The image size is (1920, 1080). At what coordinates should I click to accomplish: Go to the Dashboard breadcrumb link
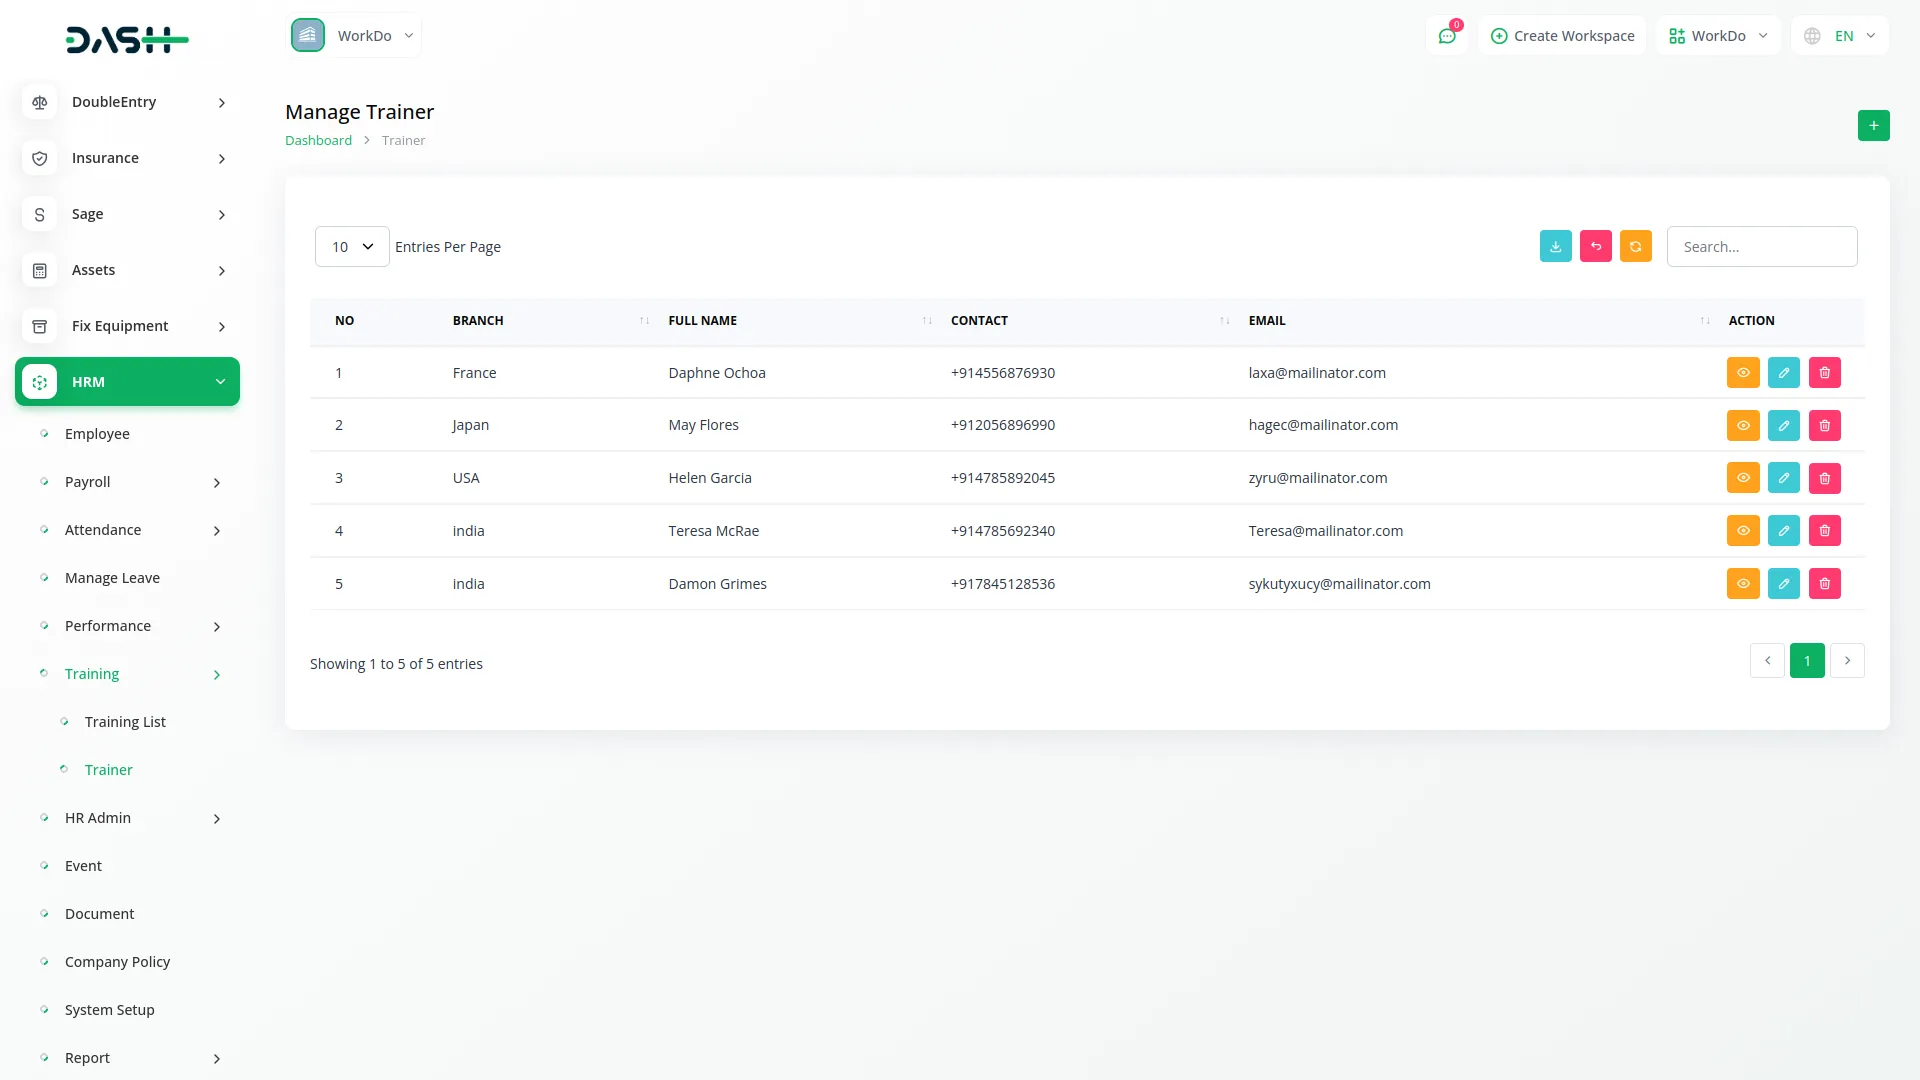(x=318, y=141)
